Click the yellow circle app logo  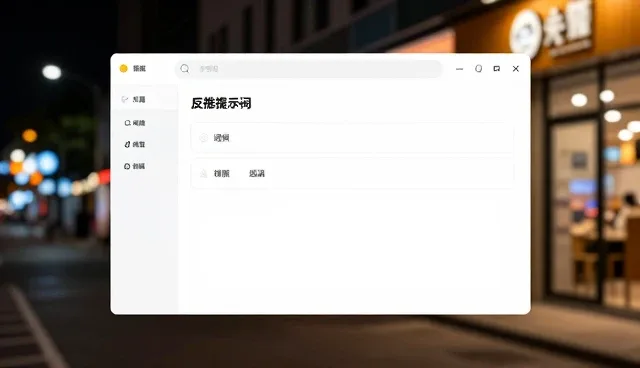(x=124, y=69)
